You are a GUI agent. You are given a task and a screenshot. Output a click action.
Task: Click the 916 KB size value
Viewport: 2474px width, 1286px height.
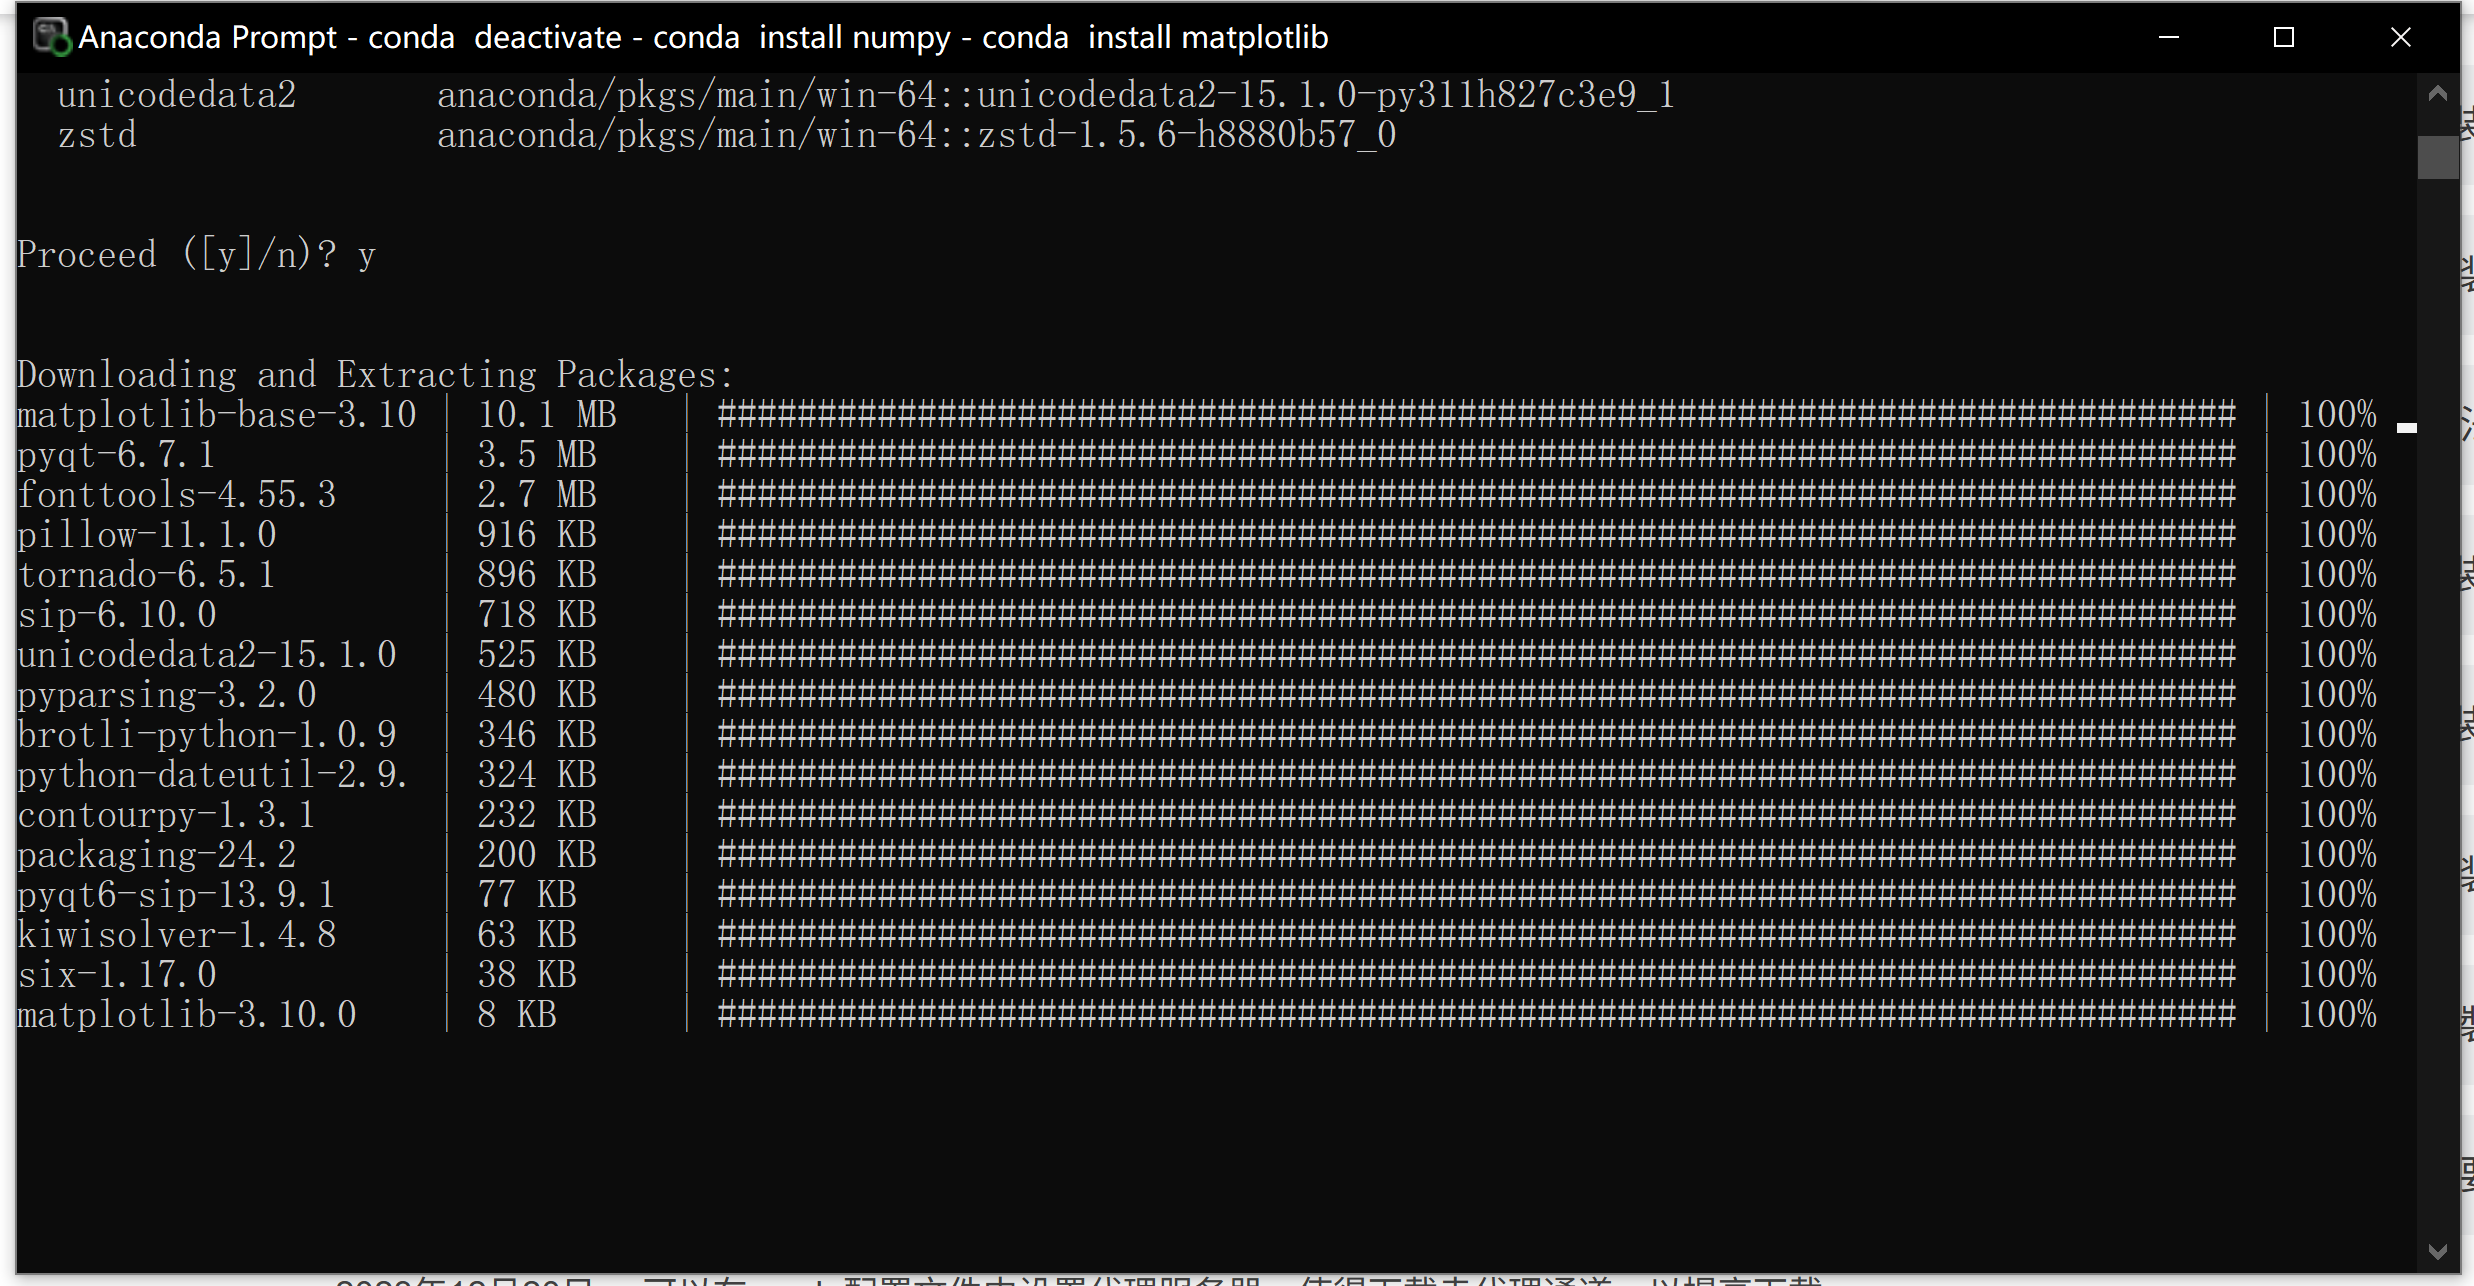point(536,535)
